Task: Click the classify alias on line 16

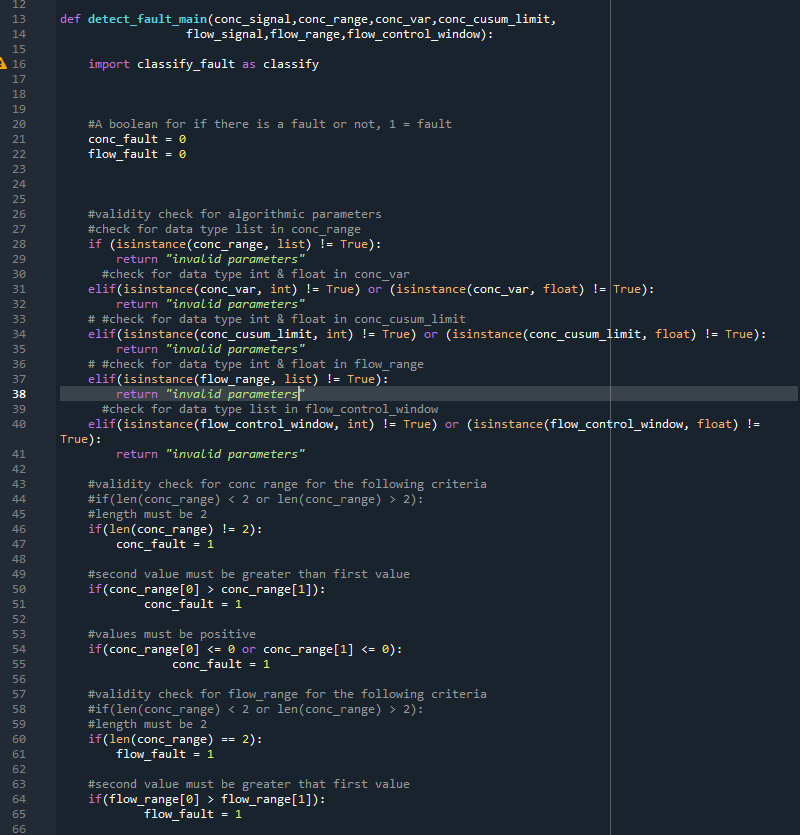Action: pyautogui.click(x=291, y=63)
